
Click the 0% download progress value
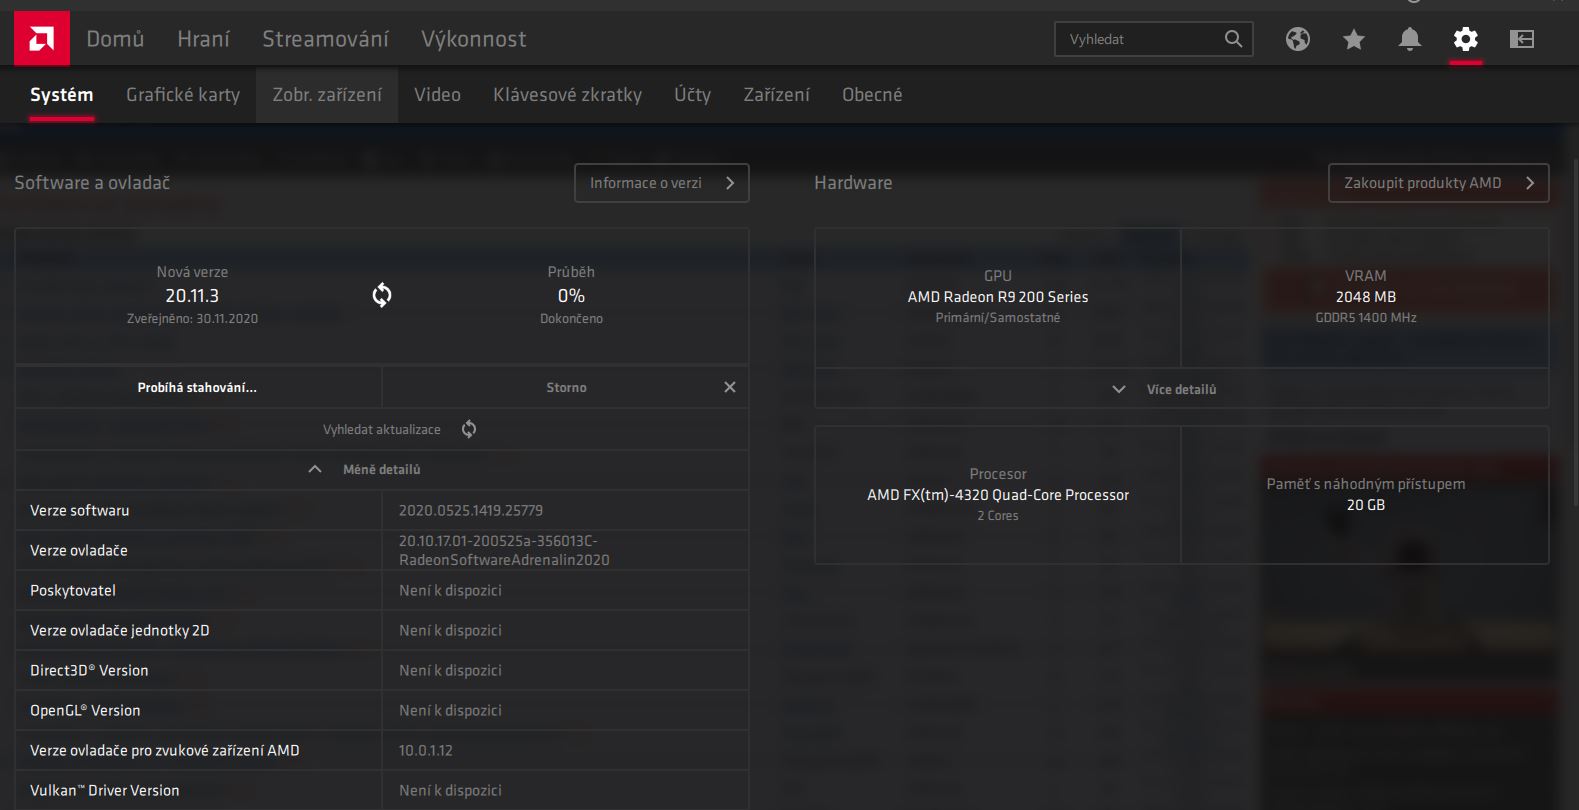(x=571, y=296)
